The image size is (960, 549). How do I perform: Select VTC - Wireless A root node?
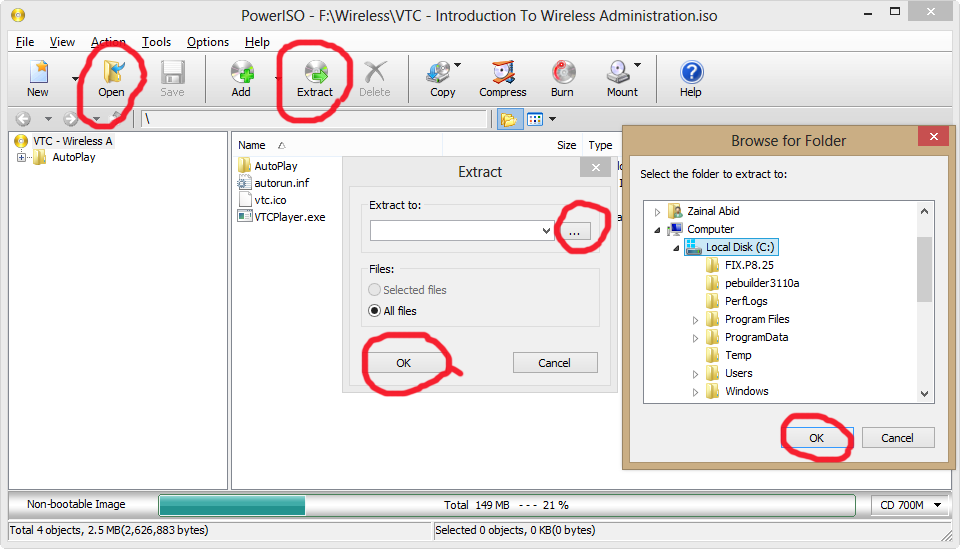click(x=64, y=141)
